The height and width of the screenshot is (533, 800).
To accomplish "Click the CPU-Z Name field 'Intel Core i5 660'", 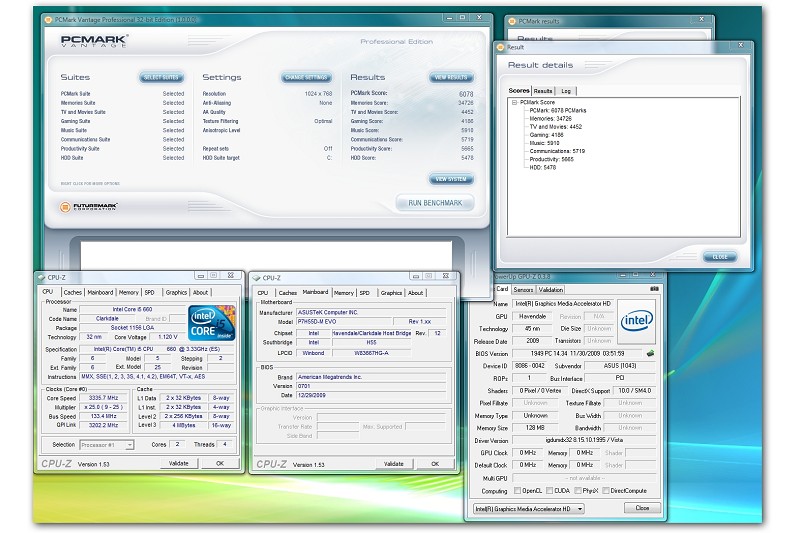I will [132, 309].
